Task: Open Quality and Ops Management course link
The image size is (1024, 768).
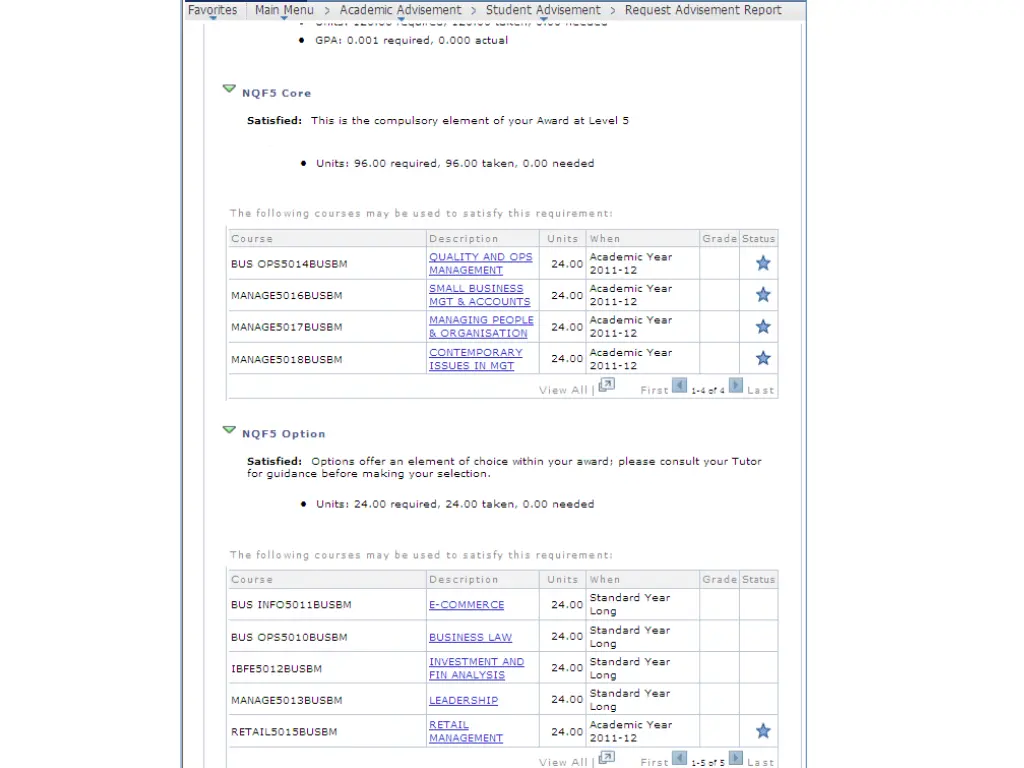Action: pyautogui.click(x=481, y=263)
